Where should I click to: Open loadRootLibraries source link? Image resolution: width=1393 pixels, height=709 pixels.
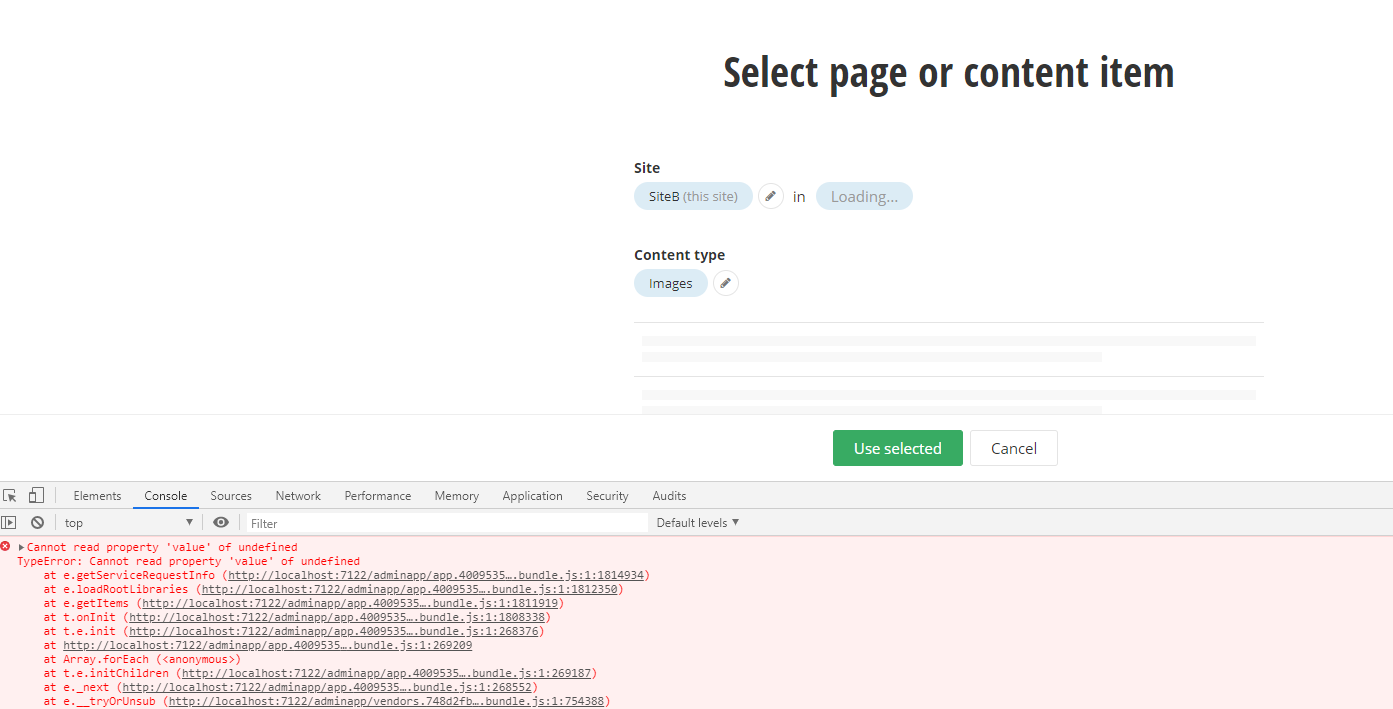point(409,590)
